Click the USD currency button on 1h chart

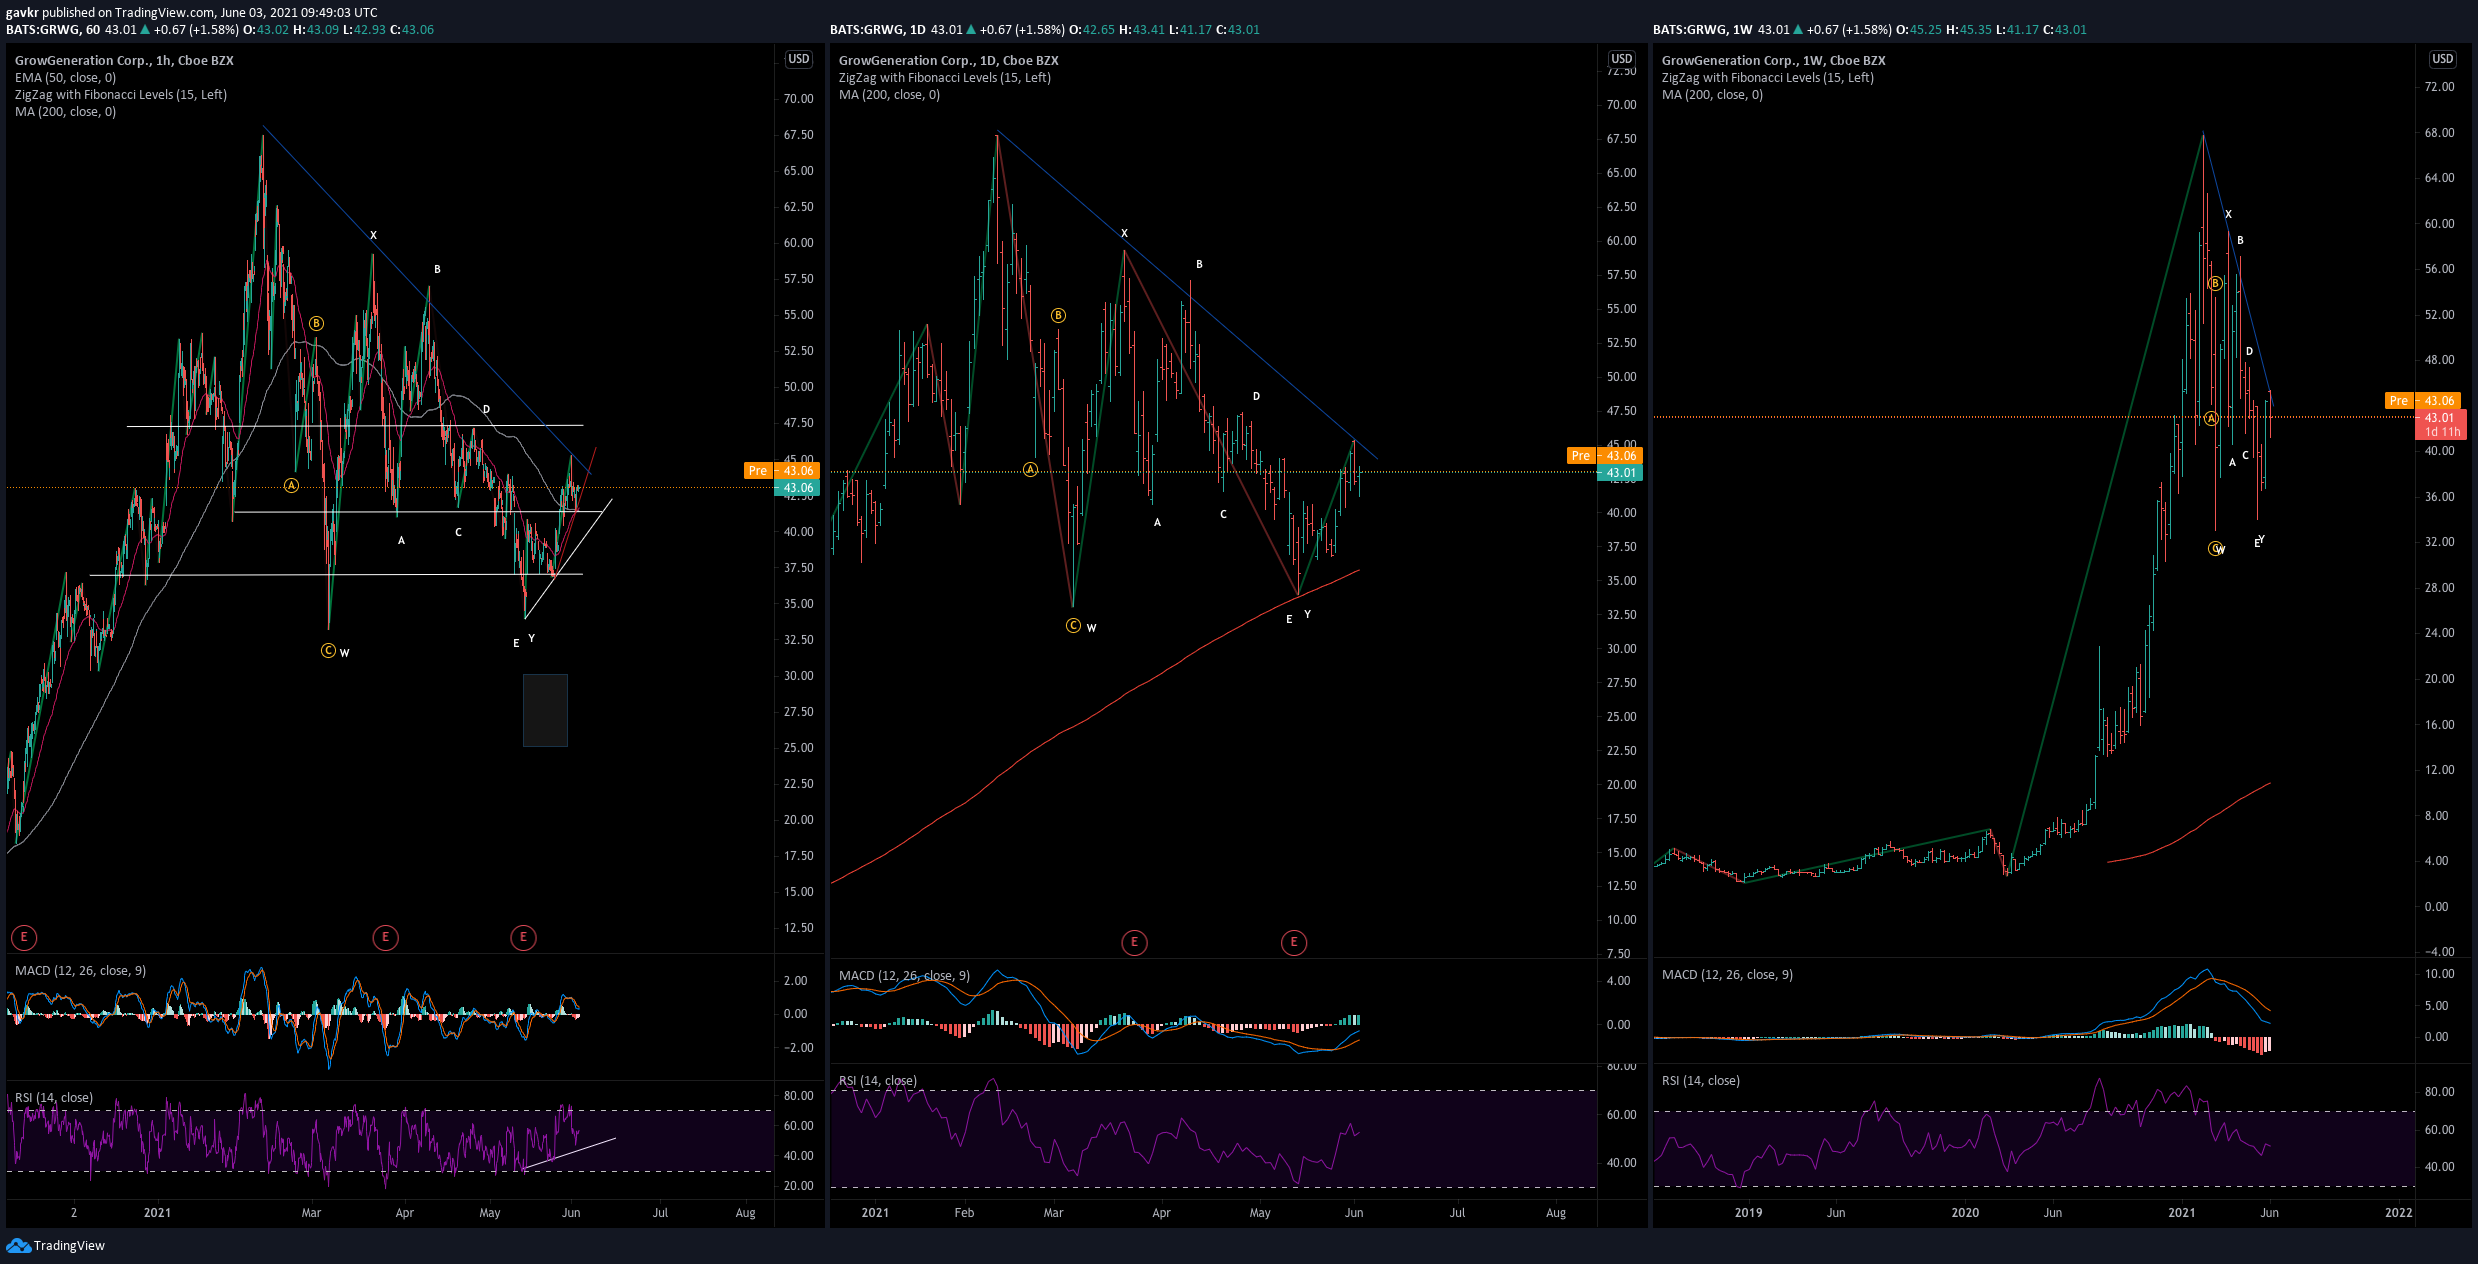798,59
